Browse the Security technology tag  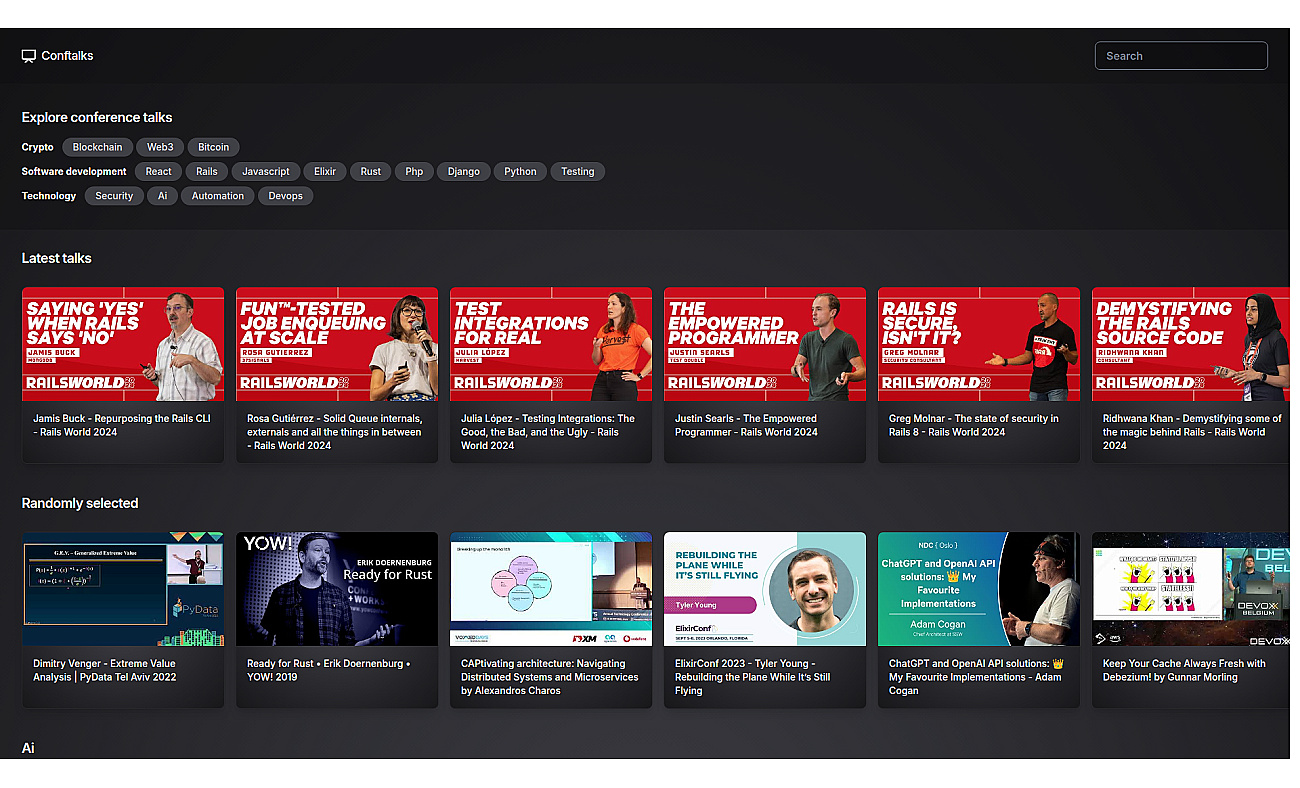coord(114,196)
